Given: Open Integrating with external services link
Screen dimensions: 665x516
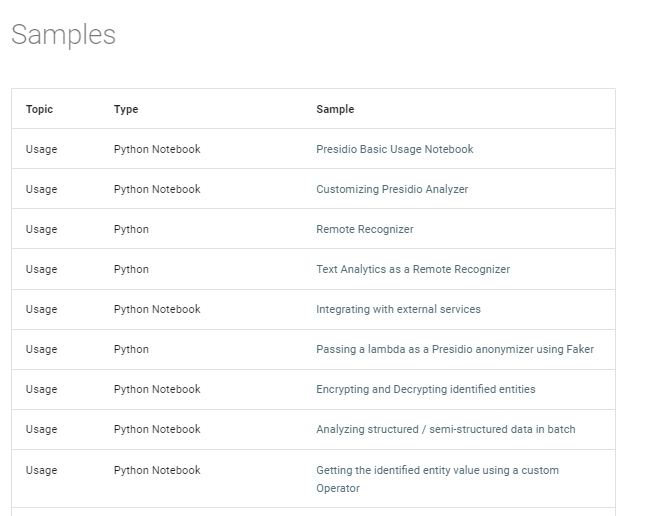Looking at the screenshot, I should click(x=398, y=309).
